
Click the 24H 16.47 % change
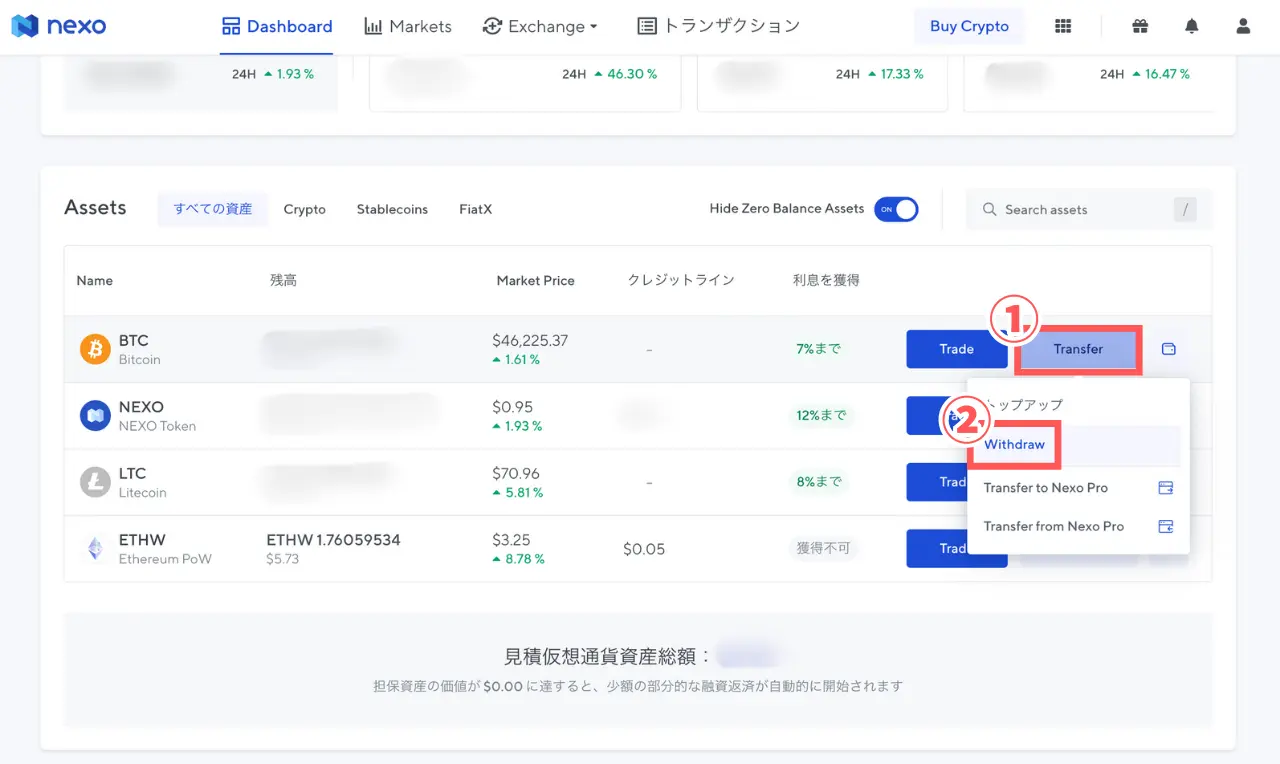(x=1145, y=74)
